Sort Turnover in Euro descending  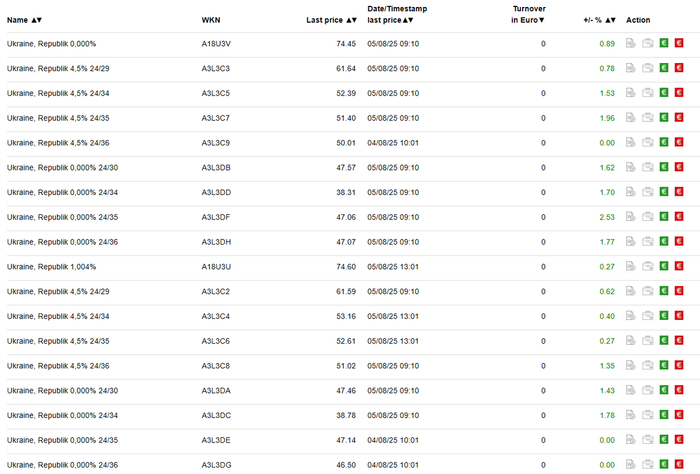(x=542, y=20)
